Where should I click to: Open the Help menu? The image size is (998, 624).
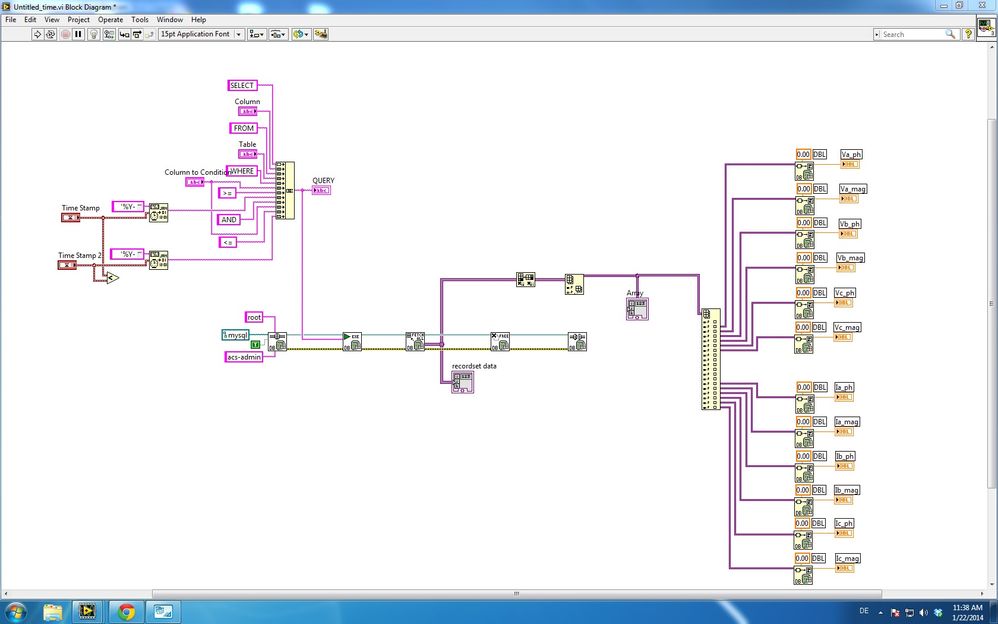pyautogui.click(x=199, y=20)
